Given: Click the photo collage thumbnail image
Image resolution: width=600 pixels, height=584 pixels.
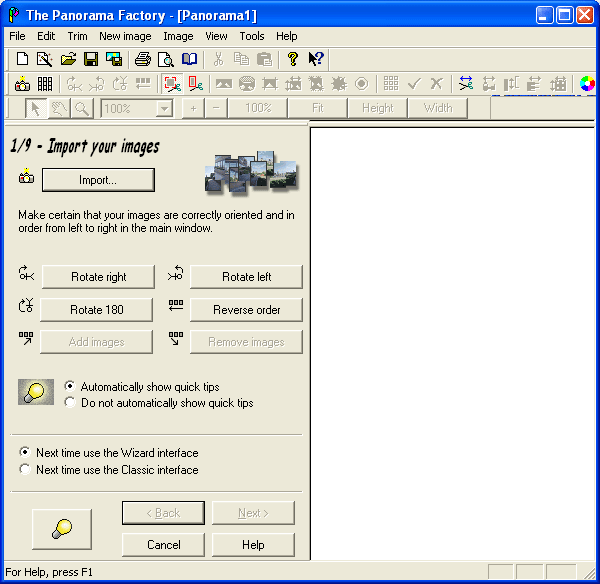Looking at the screenshot, I should tap(251, 172).
